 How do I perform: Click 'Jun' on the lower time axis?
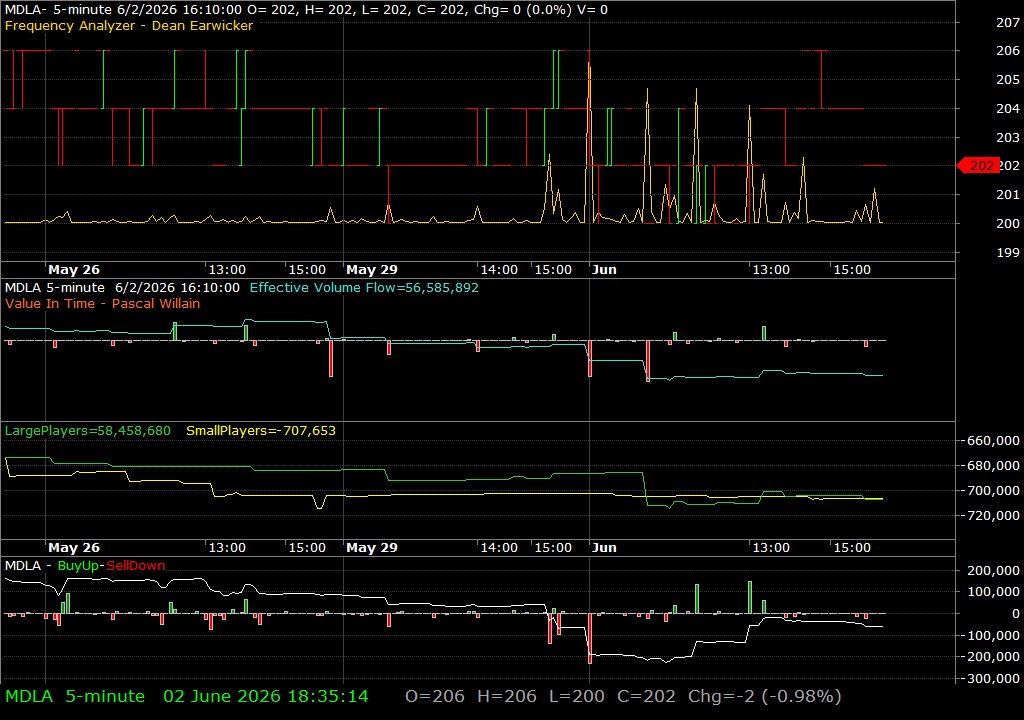604,548
